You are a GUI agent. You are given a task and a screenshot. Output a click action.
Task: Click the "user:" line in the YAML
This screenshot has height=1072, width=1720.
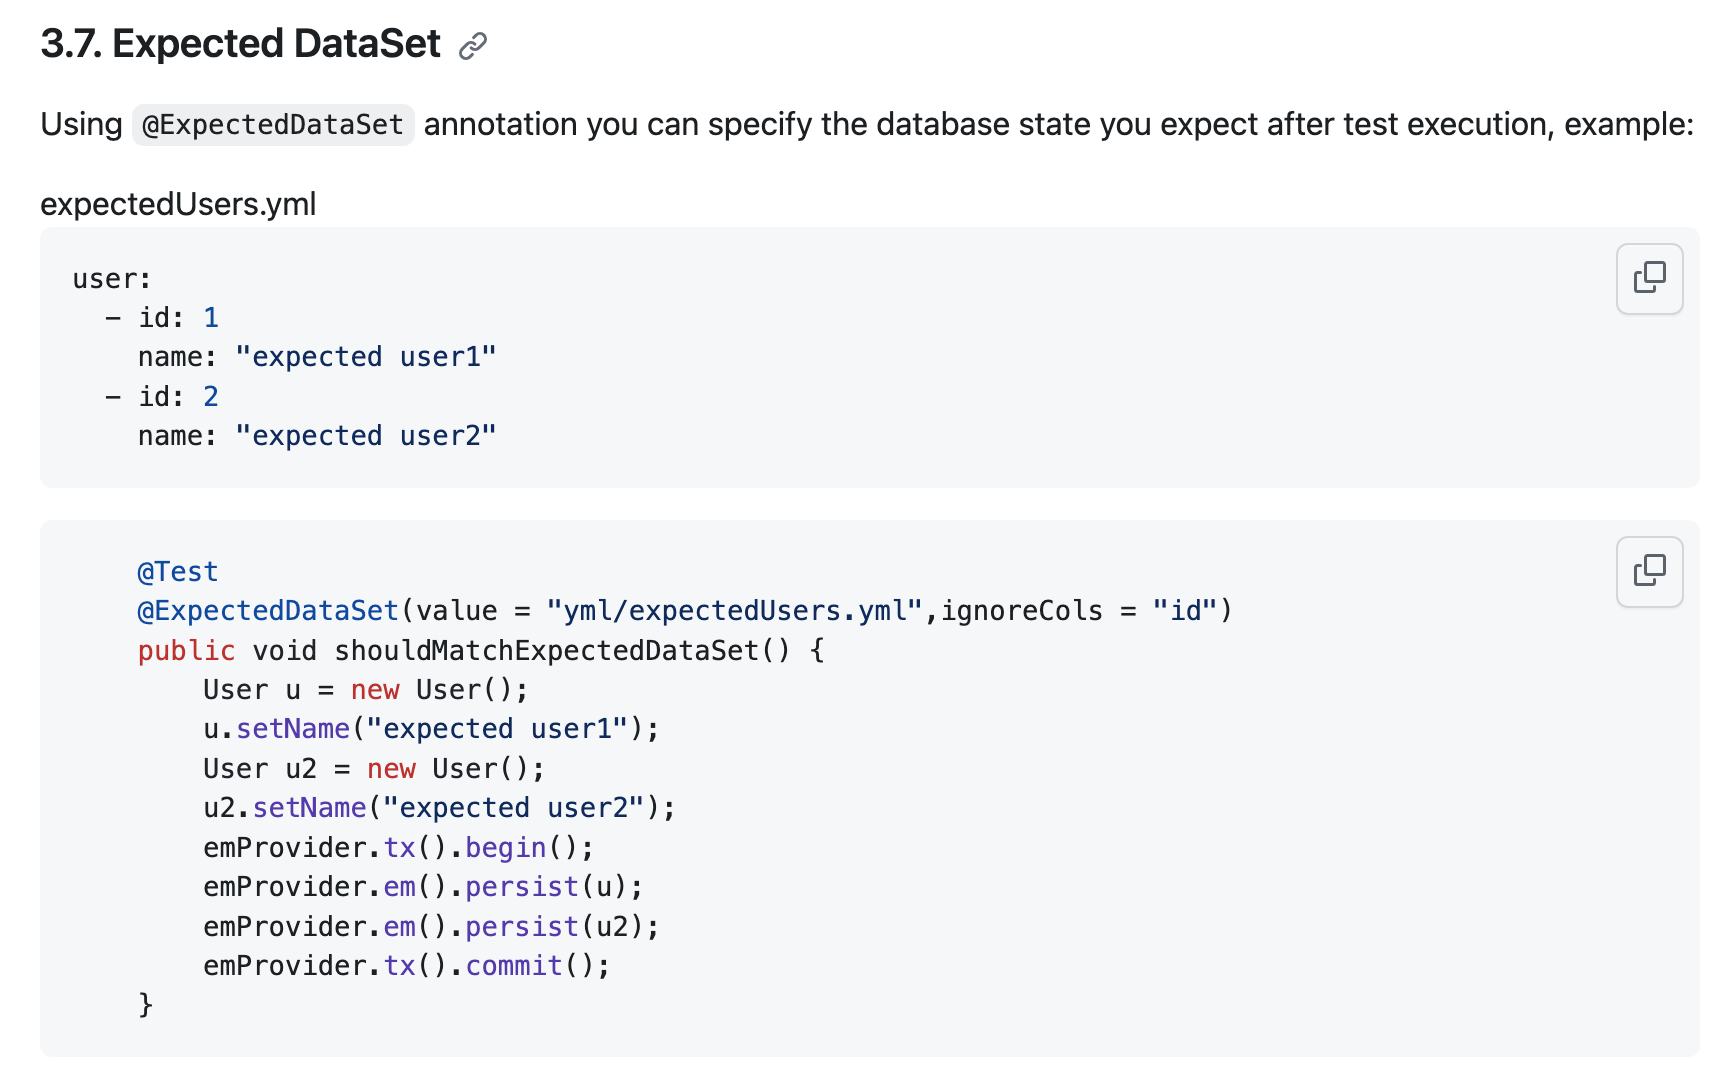tap(111, 279)
